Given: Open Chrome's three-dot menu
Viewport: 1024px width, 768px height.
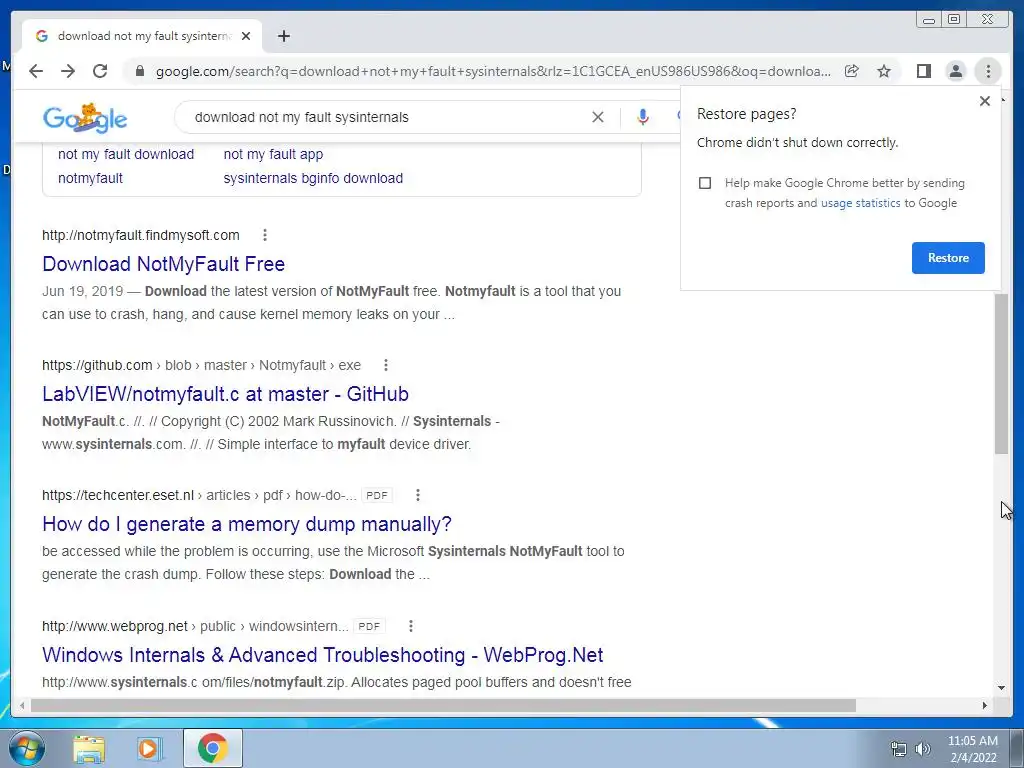Looking at the screenshot, I should coord(988,71).
